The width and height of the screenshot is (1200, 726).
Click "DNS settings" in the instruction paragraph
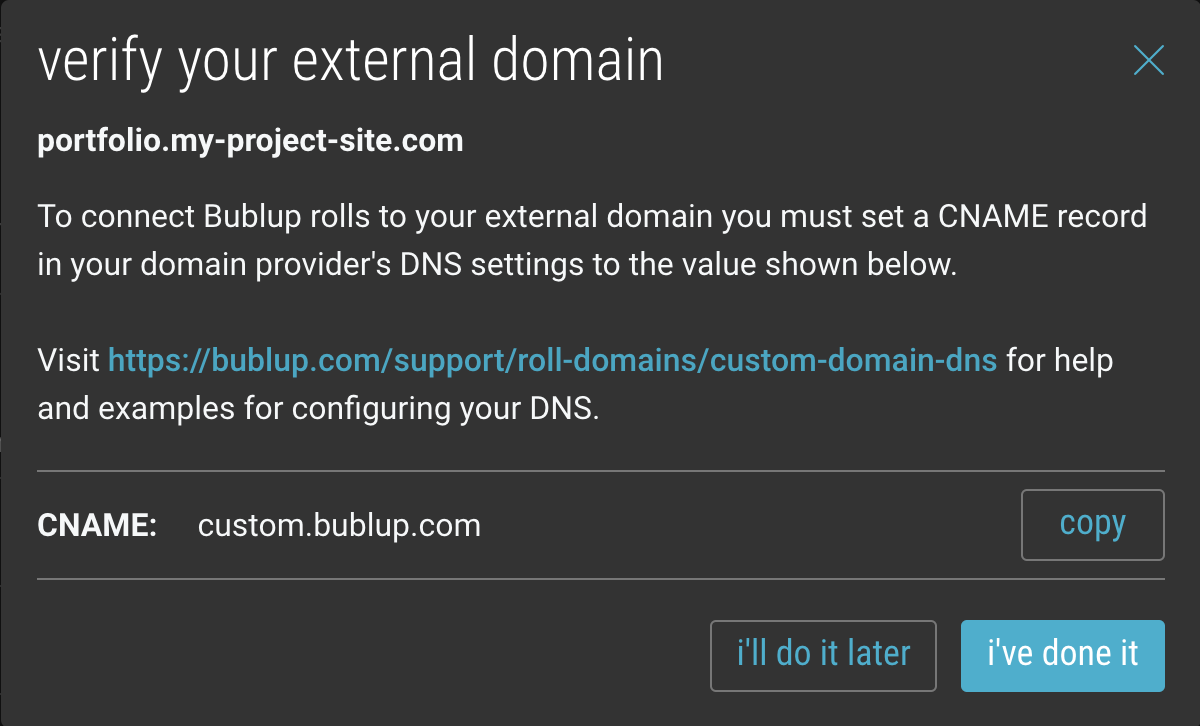(x=486, y=265)
